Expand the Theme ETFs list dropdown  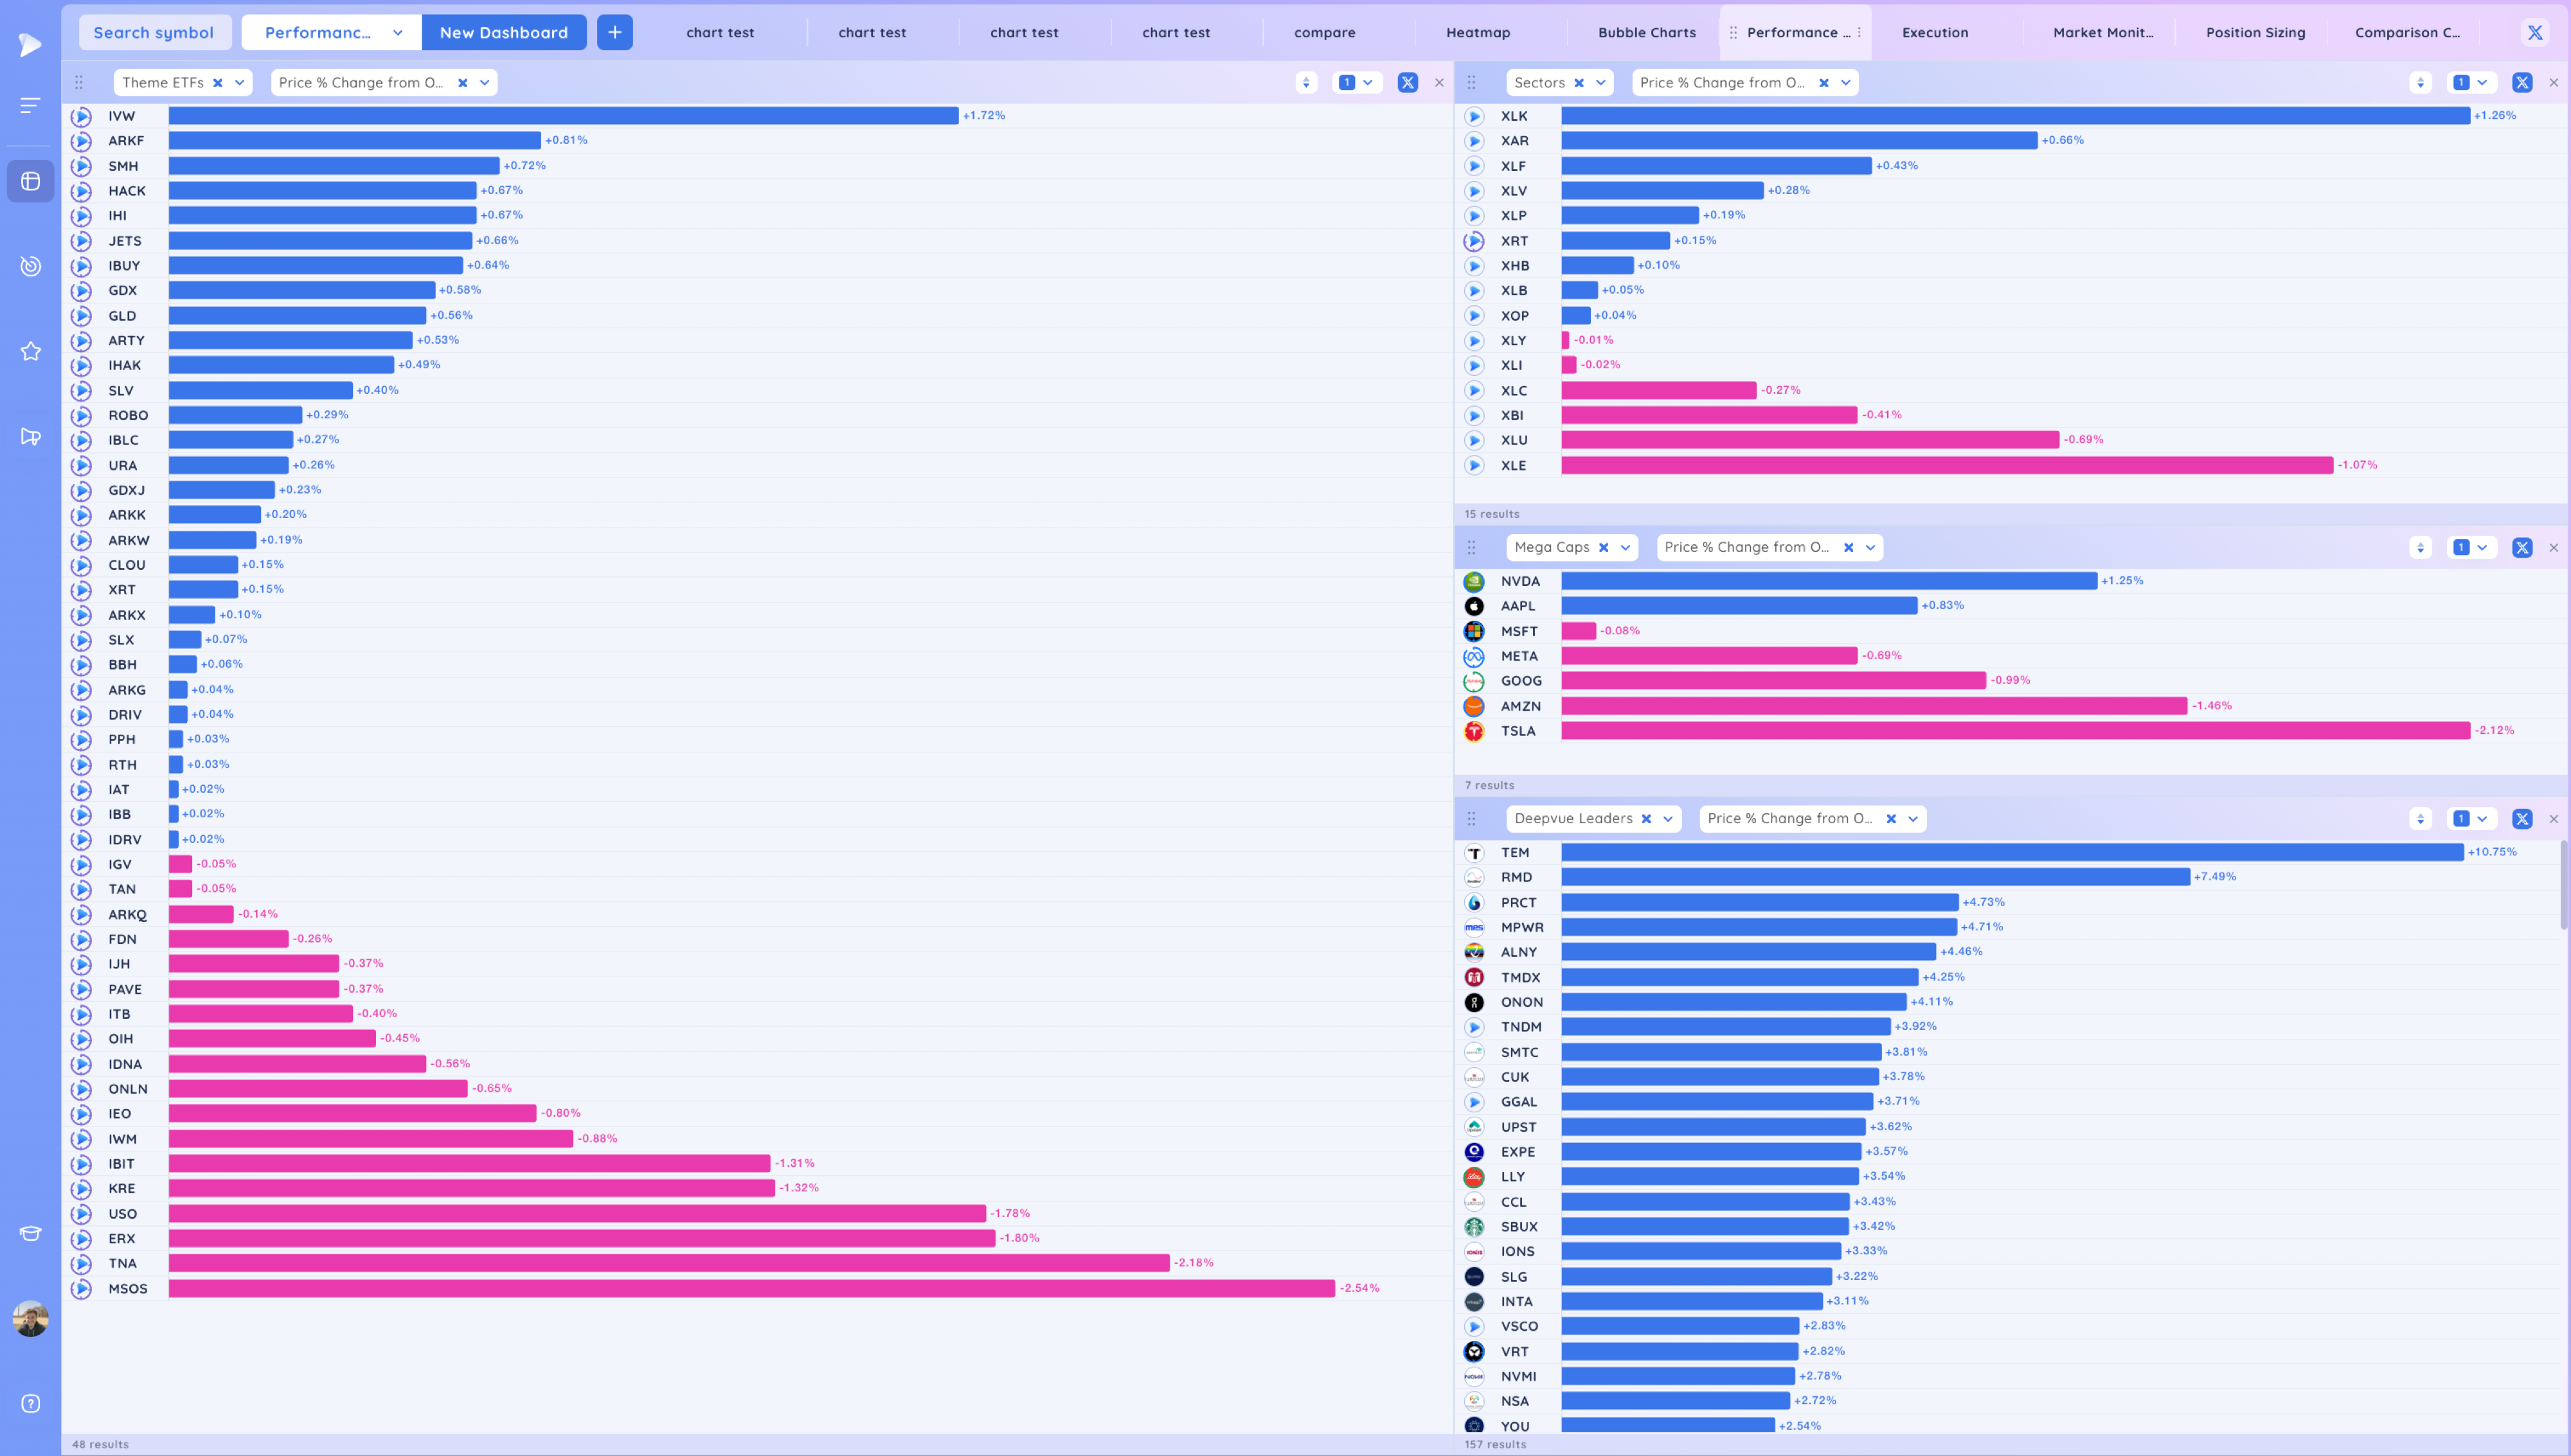pyautogui.click(x=240, y=83)
